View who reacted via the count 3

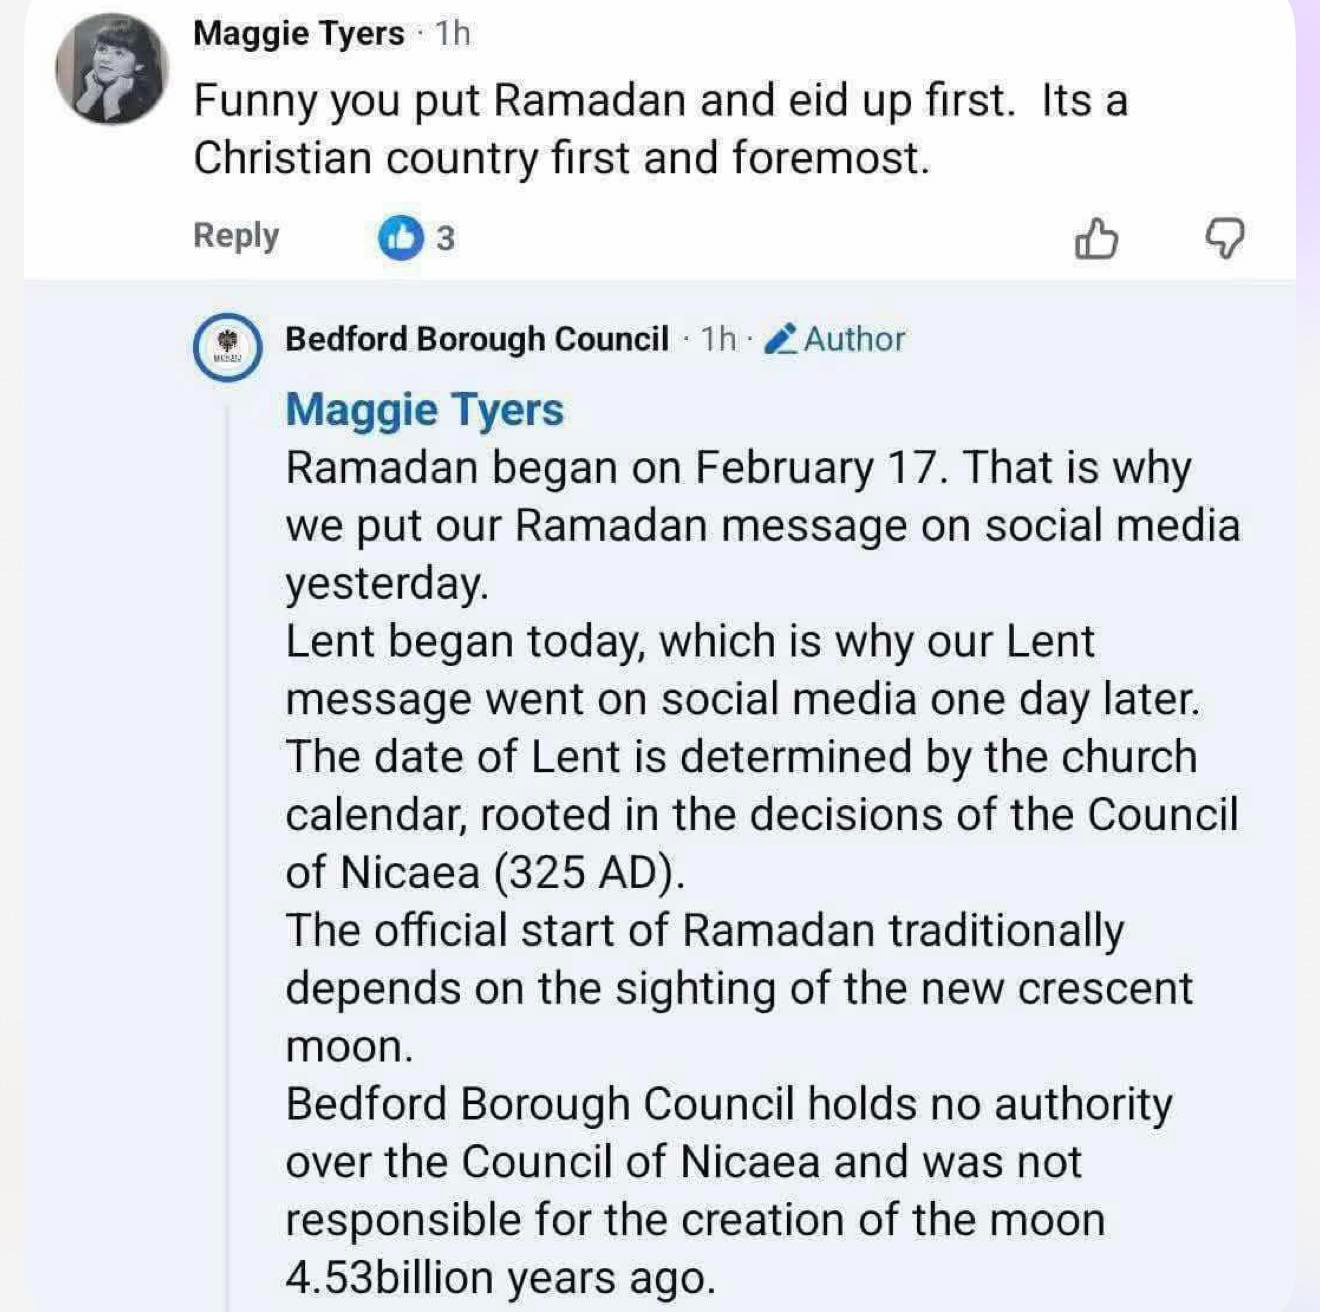(x=446, y=239)
